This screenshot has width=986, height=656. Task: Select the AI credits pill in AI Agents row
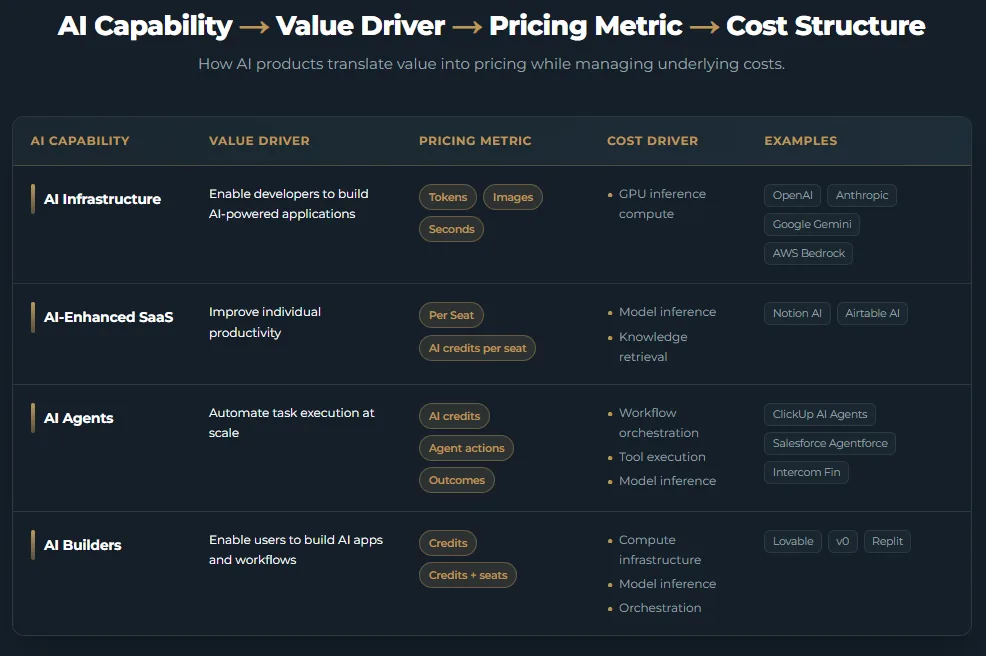coord(454,416)
